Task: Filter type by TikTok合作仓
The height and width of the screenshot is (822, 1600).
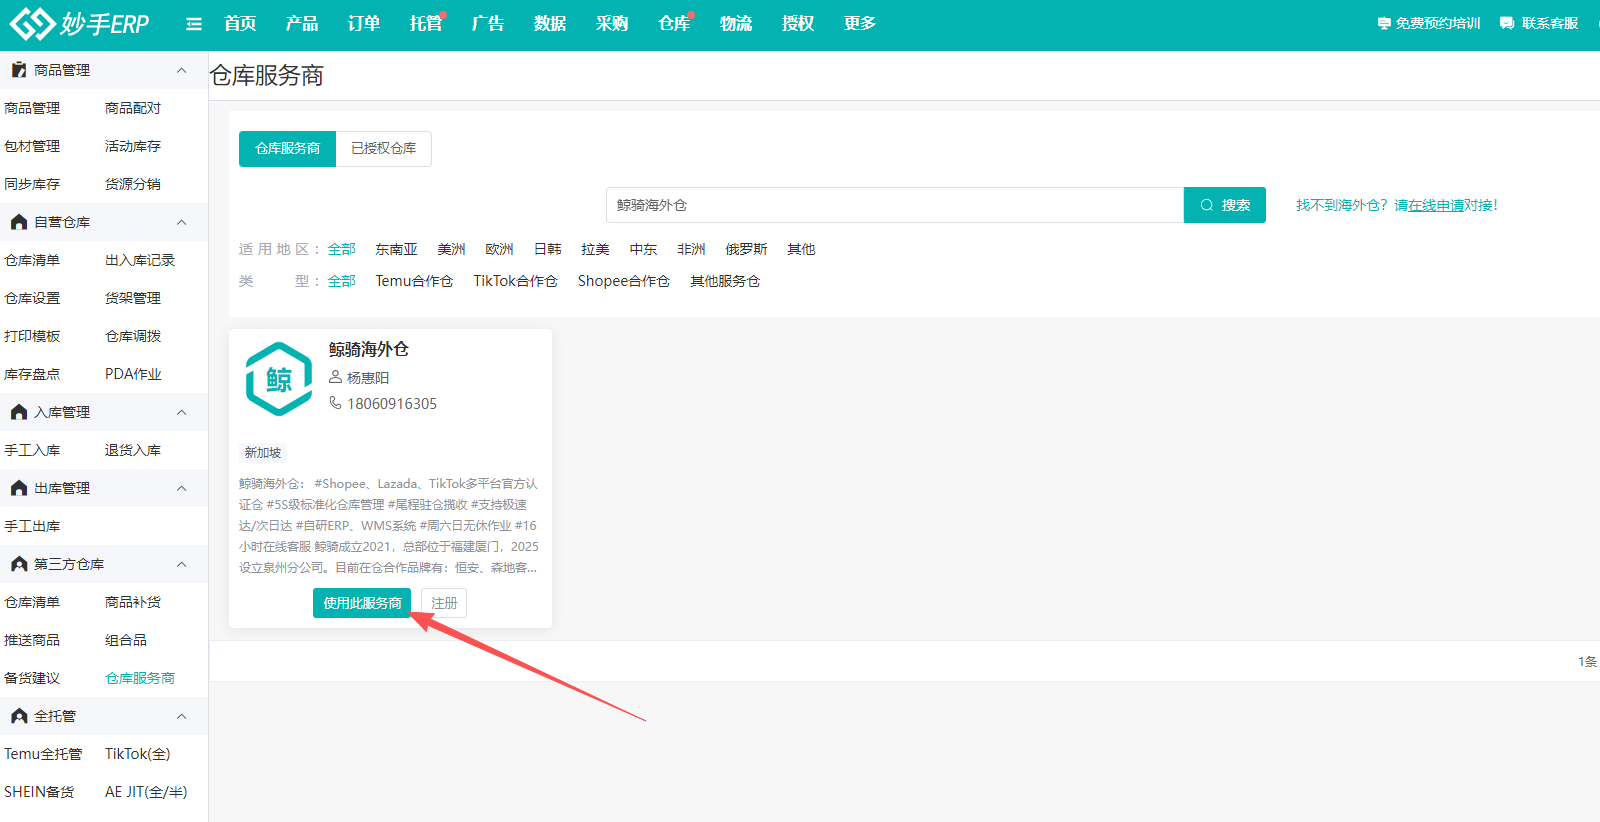Action: (x=515, y=281)
